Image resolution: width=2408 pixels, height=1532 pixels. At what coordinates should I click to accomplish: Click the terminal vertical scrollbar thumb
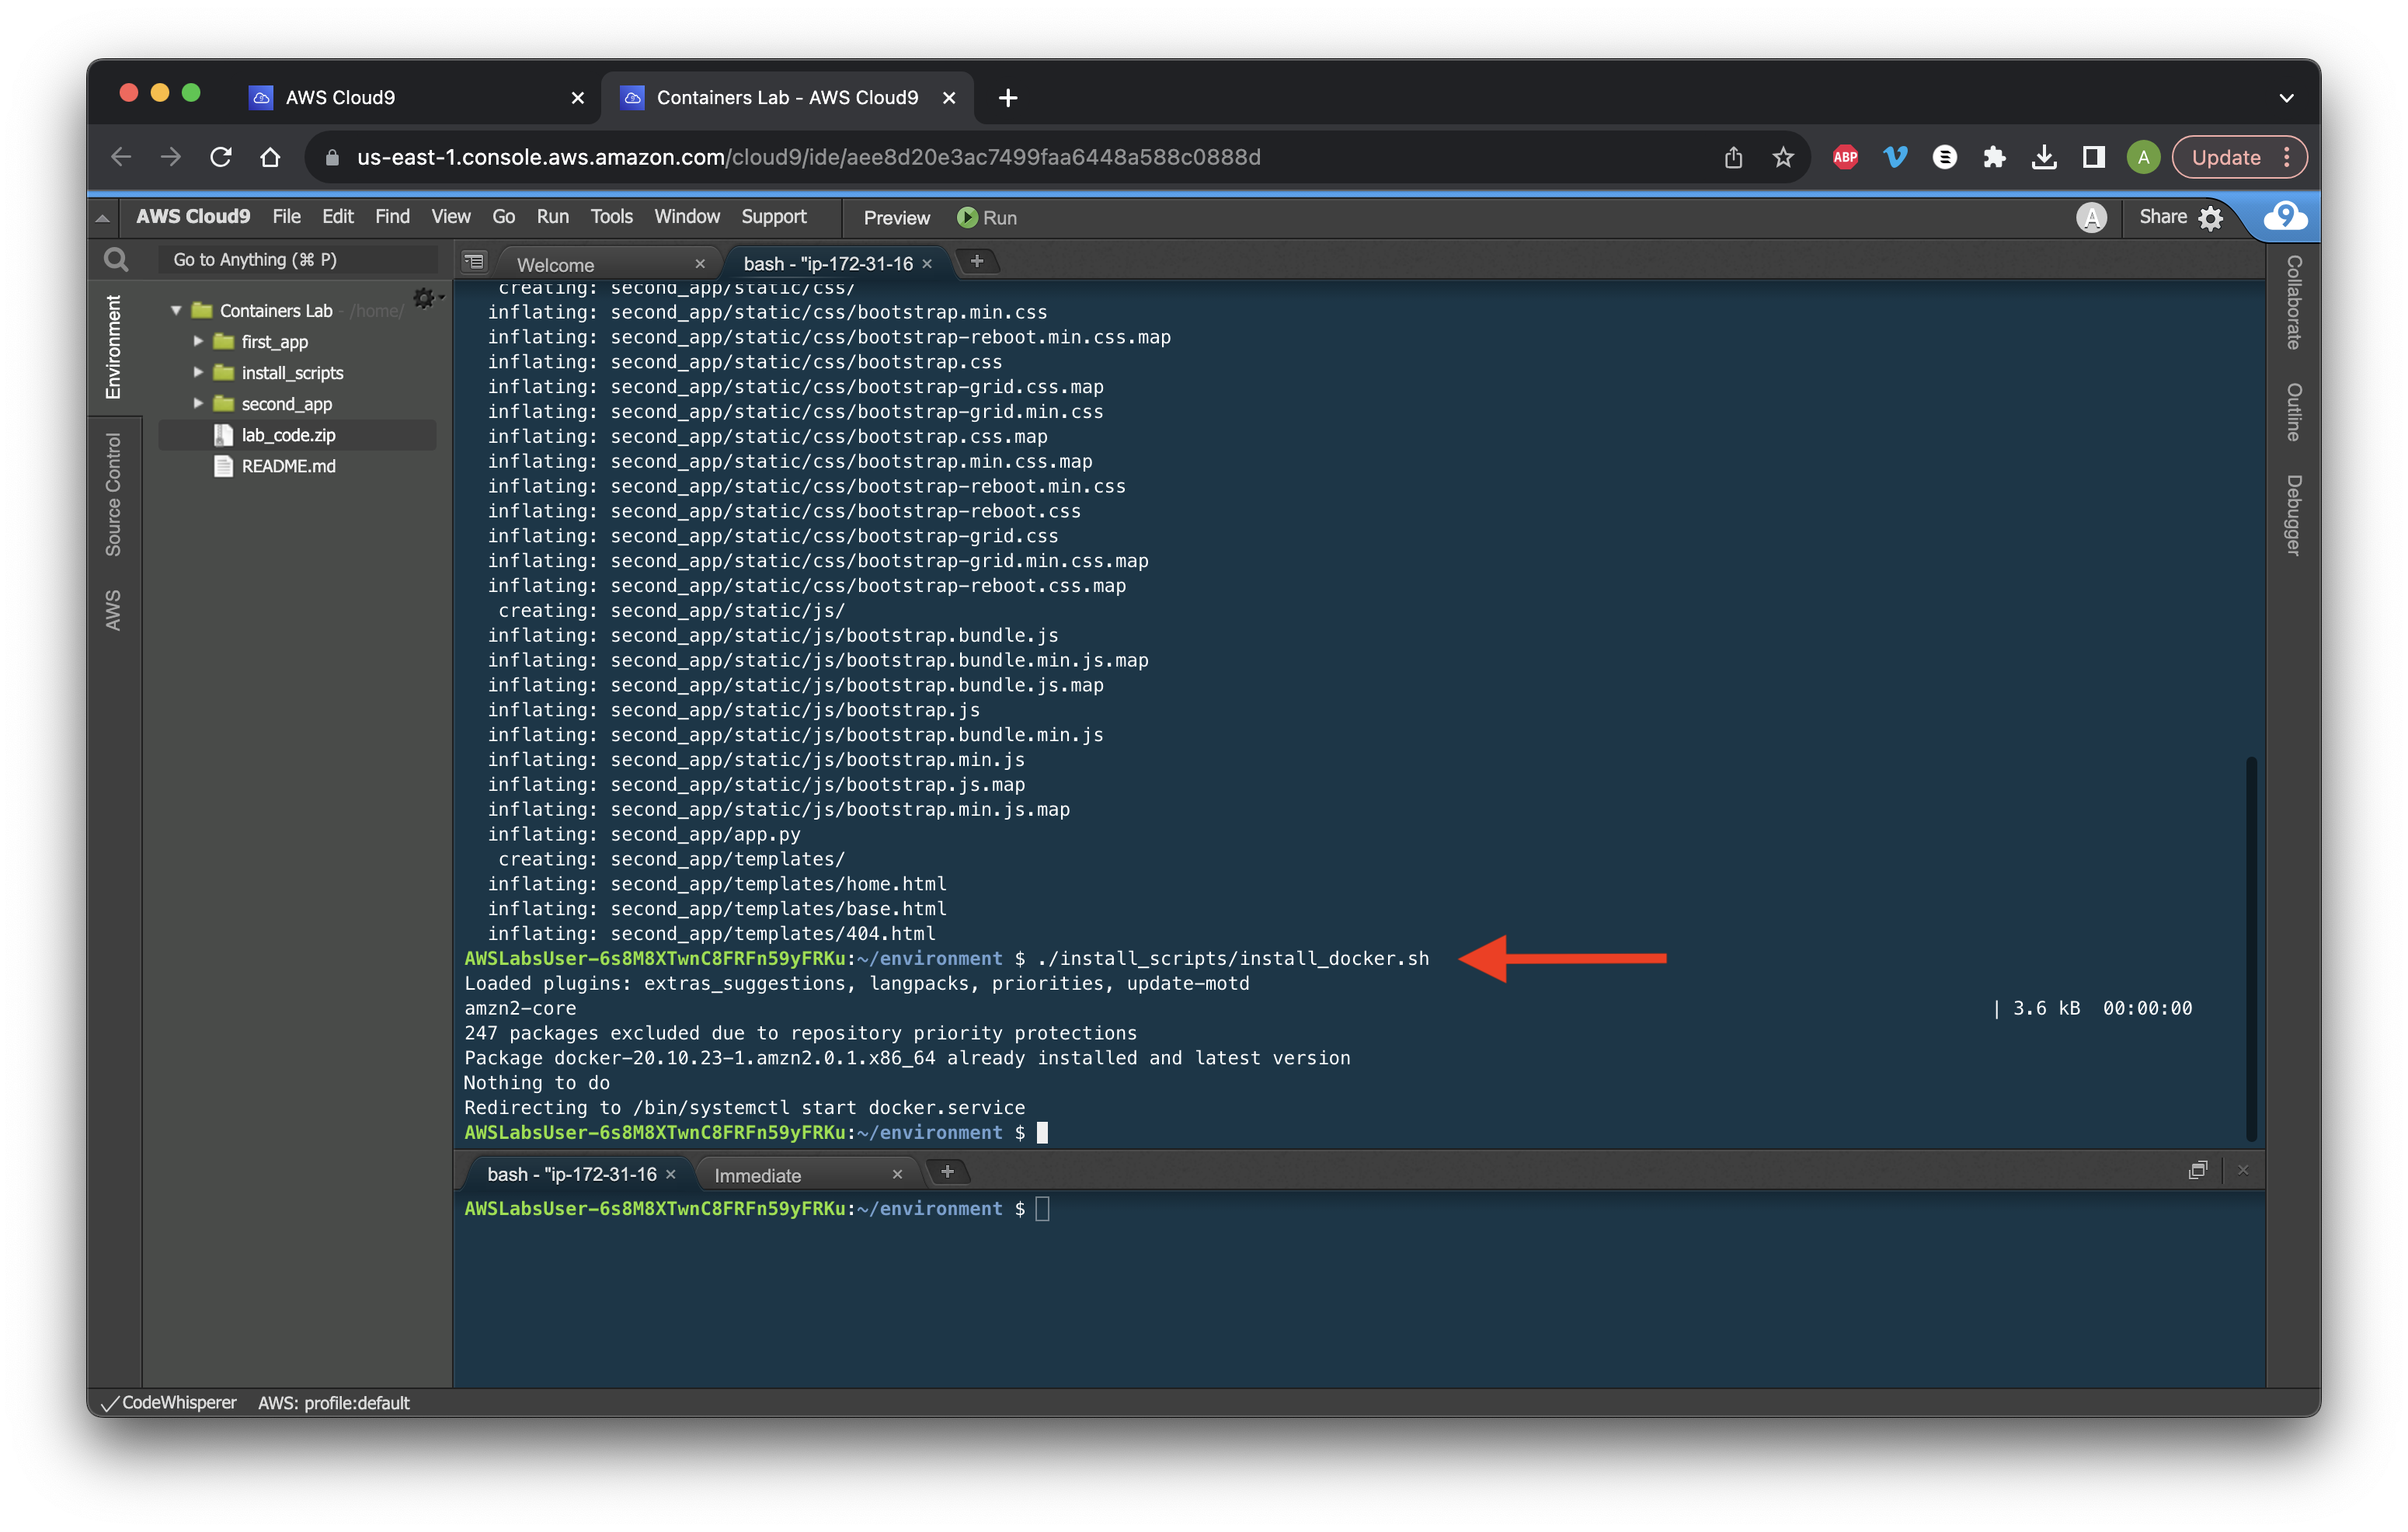[2251, 948]
